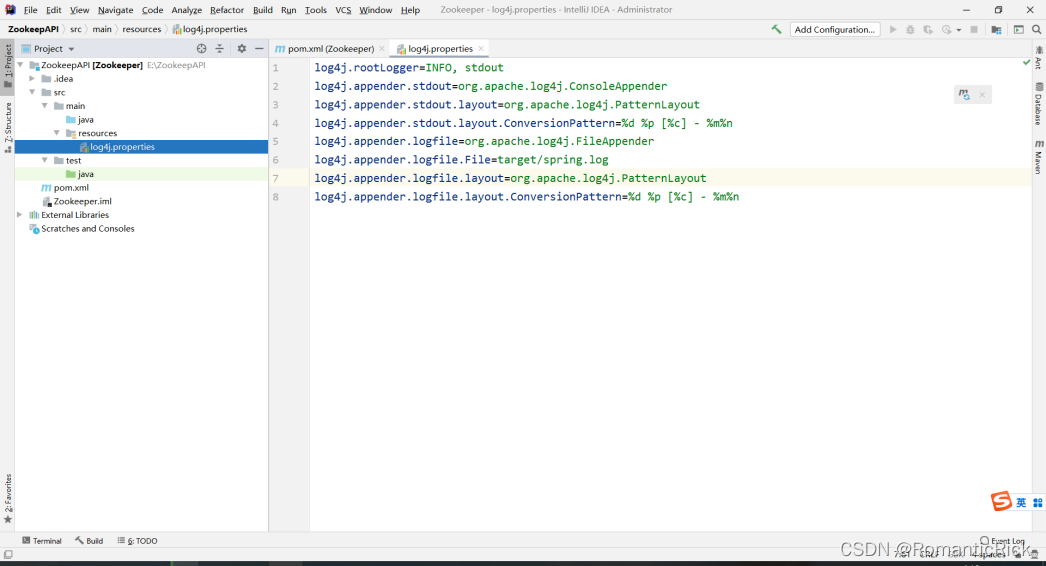Collapse the main folder

click(x=45, y=105)
